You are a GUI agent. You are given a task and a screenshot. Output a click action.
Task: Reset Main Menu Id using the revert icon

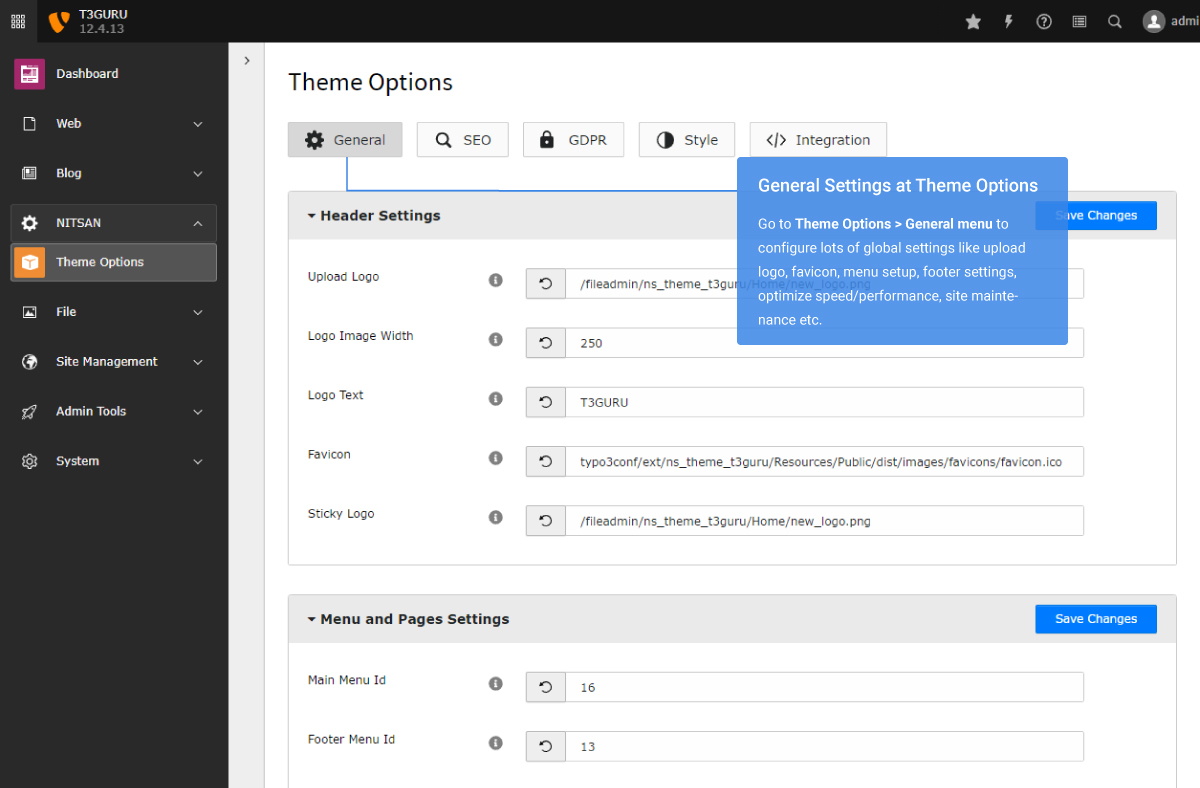(x=545, y=687)
